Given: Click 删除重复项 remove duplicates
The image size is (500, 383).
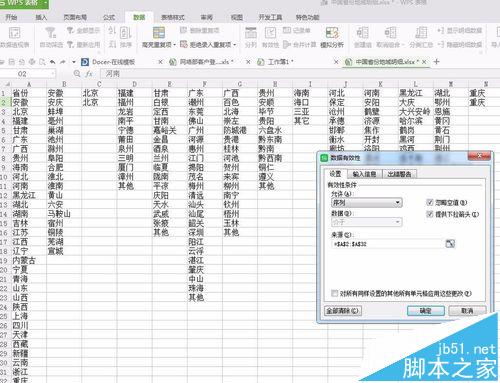Looking at the screenshot, I should [200, 30].
